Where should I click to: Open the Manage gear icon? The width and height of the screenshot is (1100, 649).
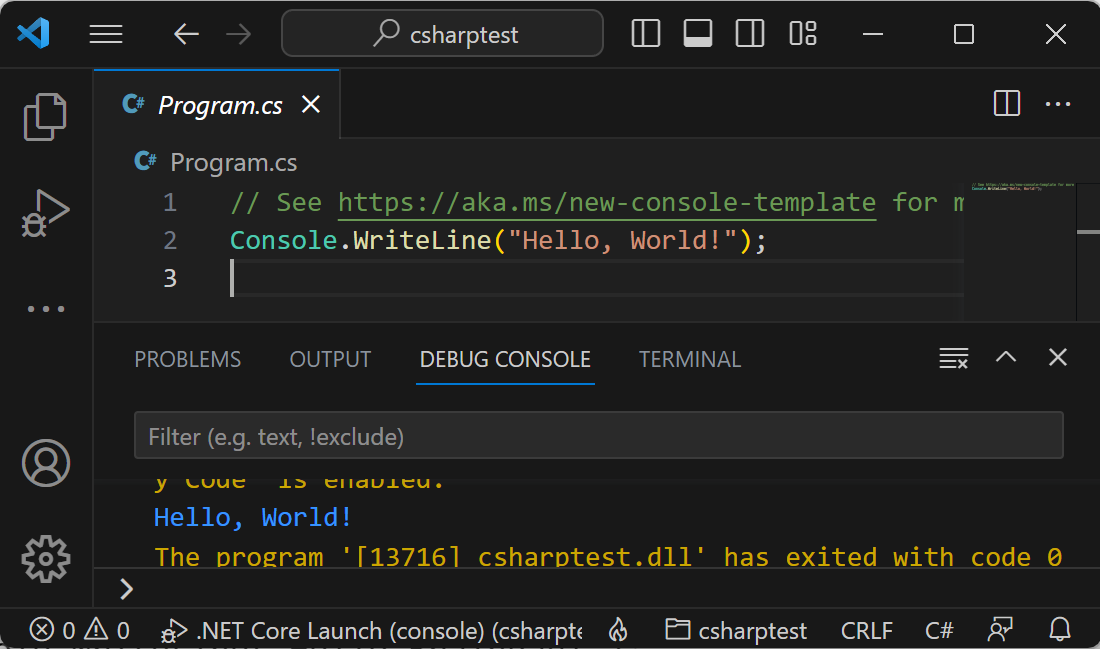click(x=45, y=559)
